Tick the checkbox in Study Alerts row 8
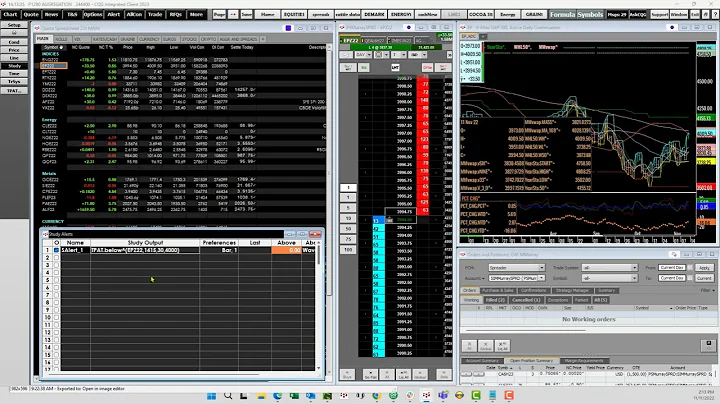This screenshot has width=720, height=404. click(x=56, y=303)
